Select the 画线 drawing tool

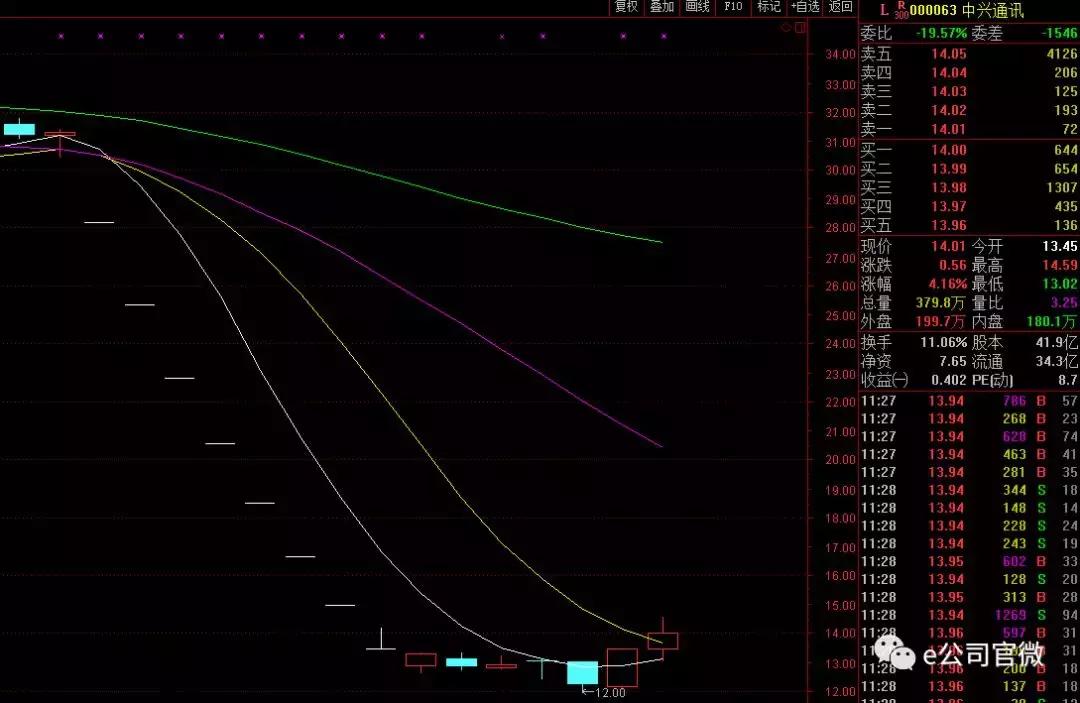697,7
